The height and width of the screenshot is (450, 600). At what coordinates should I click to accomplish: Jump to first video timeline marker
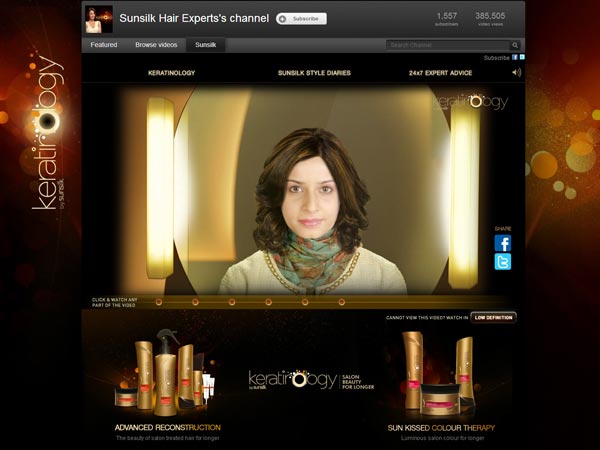(159, 301)
